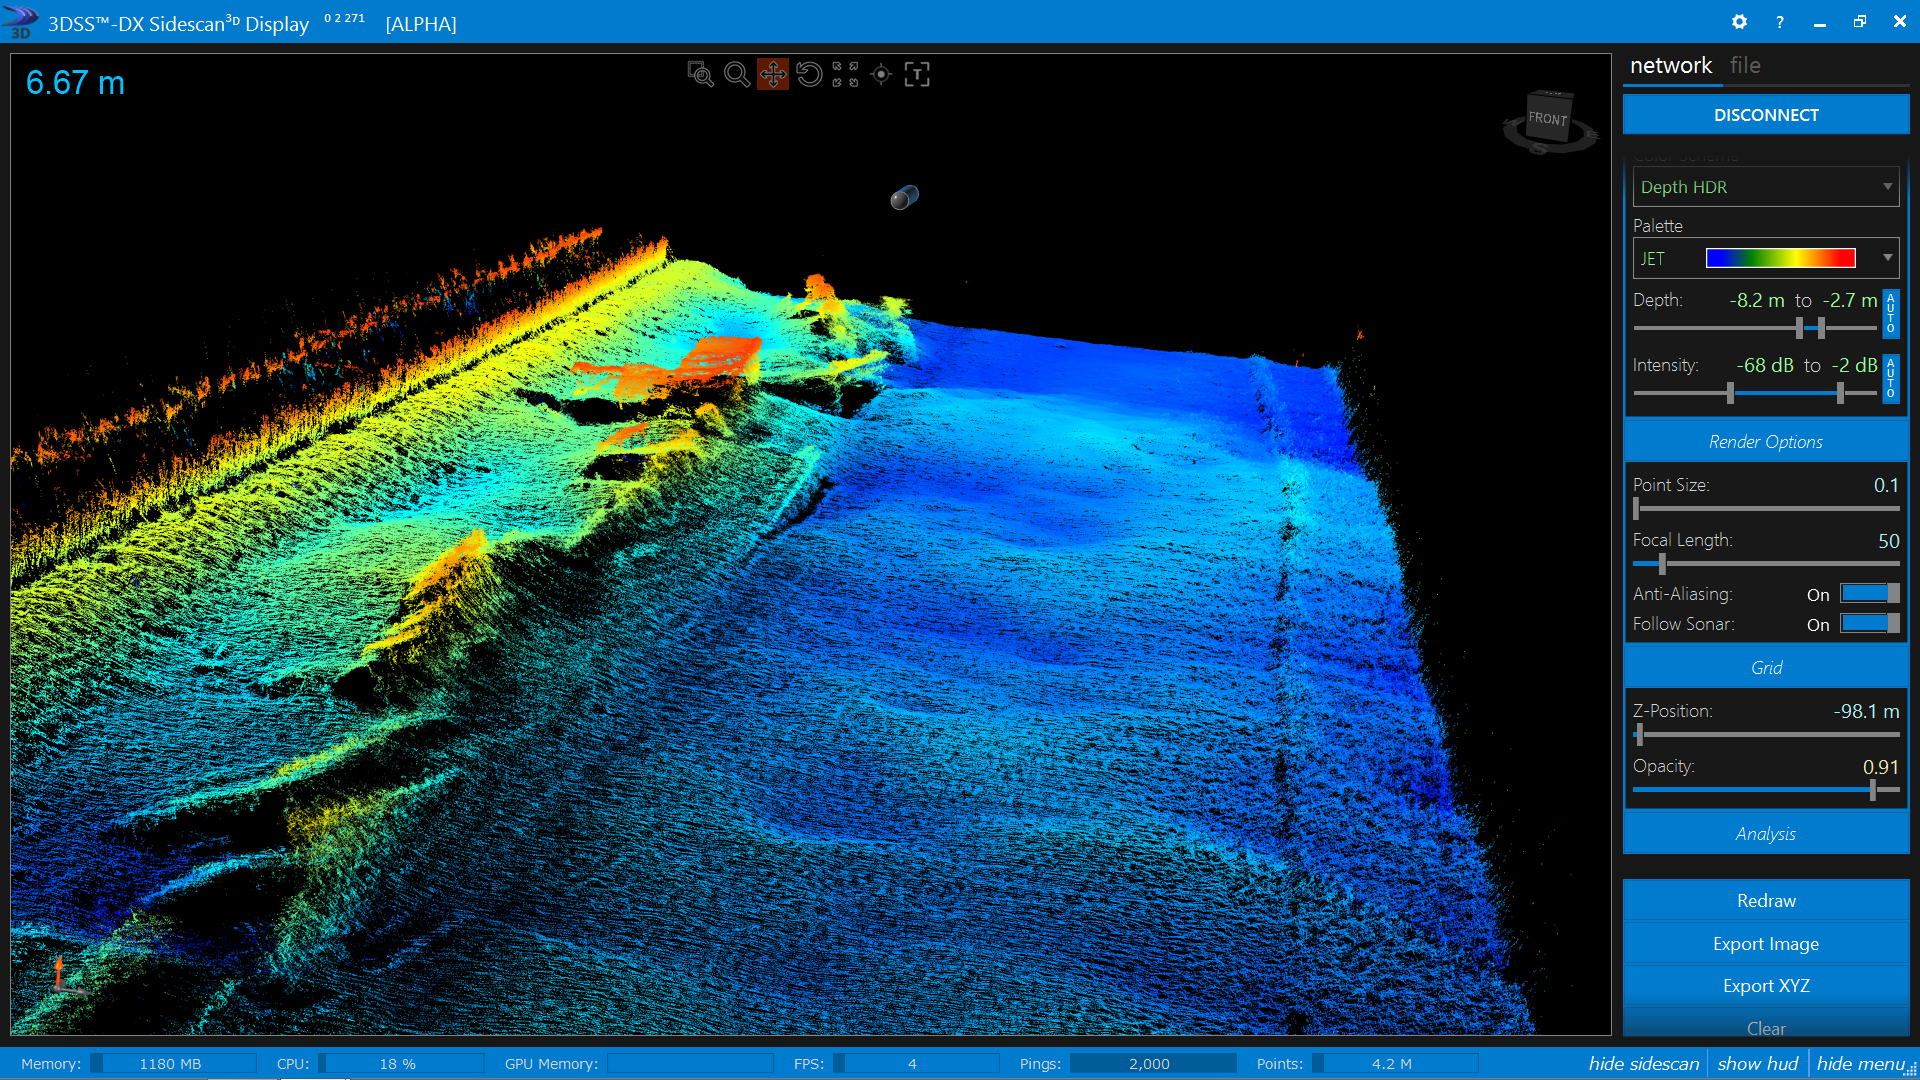Select the network tab
The image size is (1920, 1080).
click(x=1671, y=65)
